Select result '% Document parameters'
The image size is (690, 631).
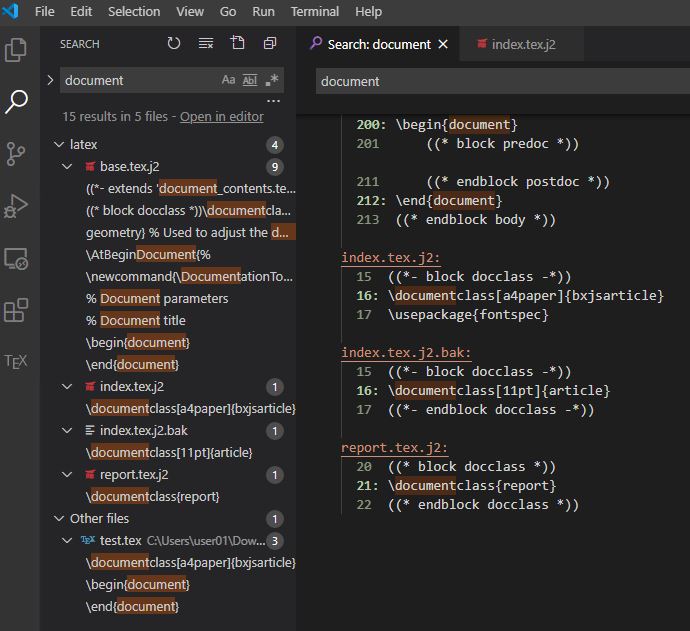(x=157, y=298)
